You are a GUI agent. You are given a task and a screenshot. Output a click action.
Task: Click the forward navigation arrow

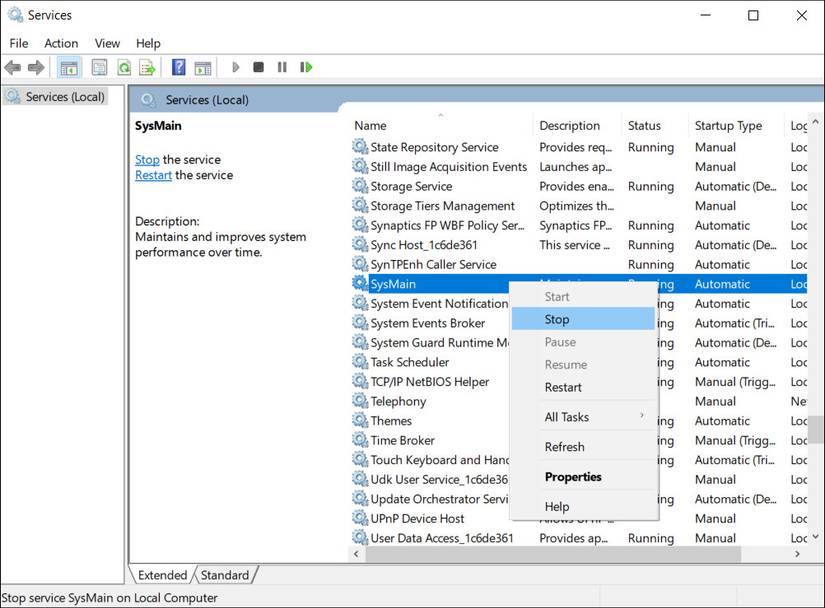pos(36,67)
